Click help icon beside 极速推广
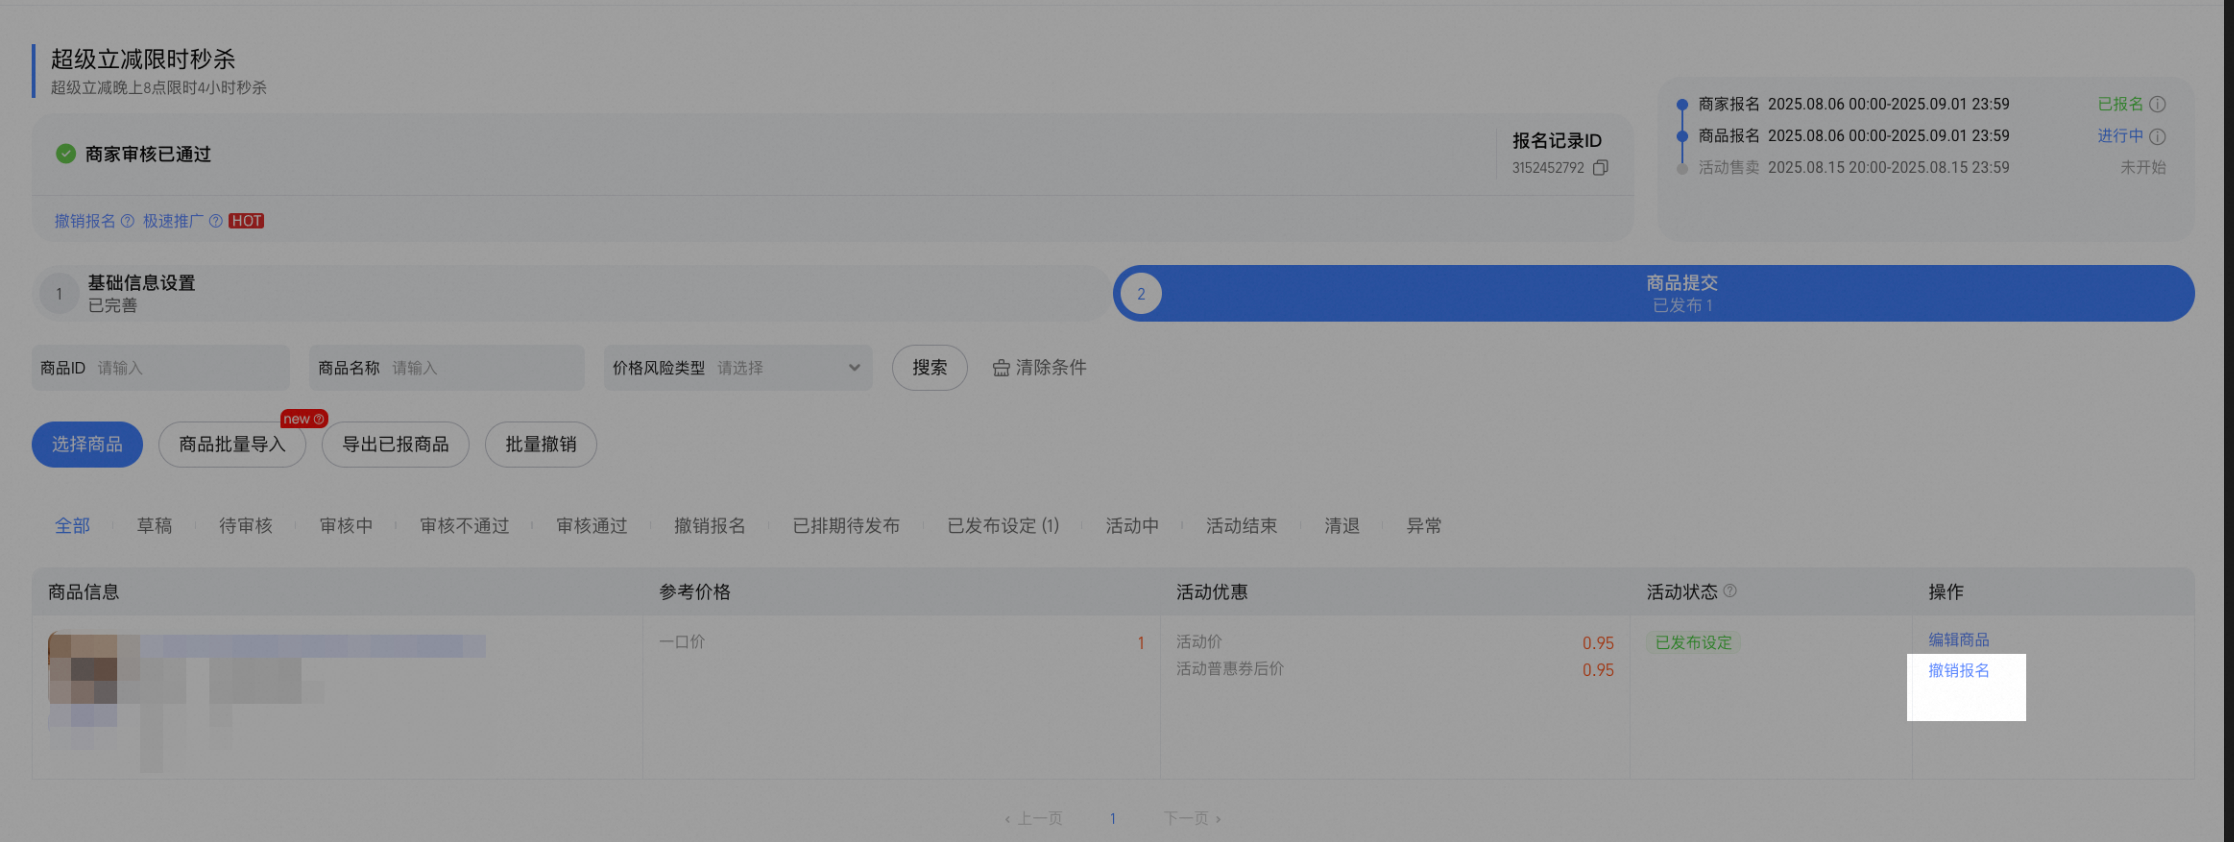 pyautogui.click(x=215, y=221)
